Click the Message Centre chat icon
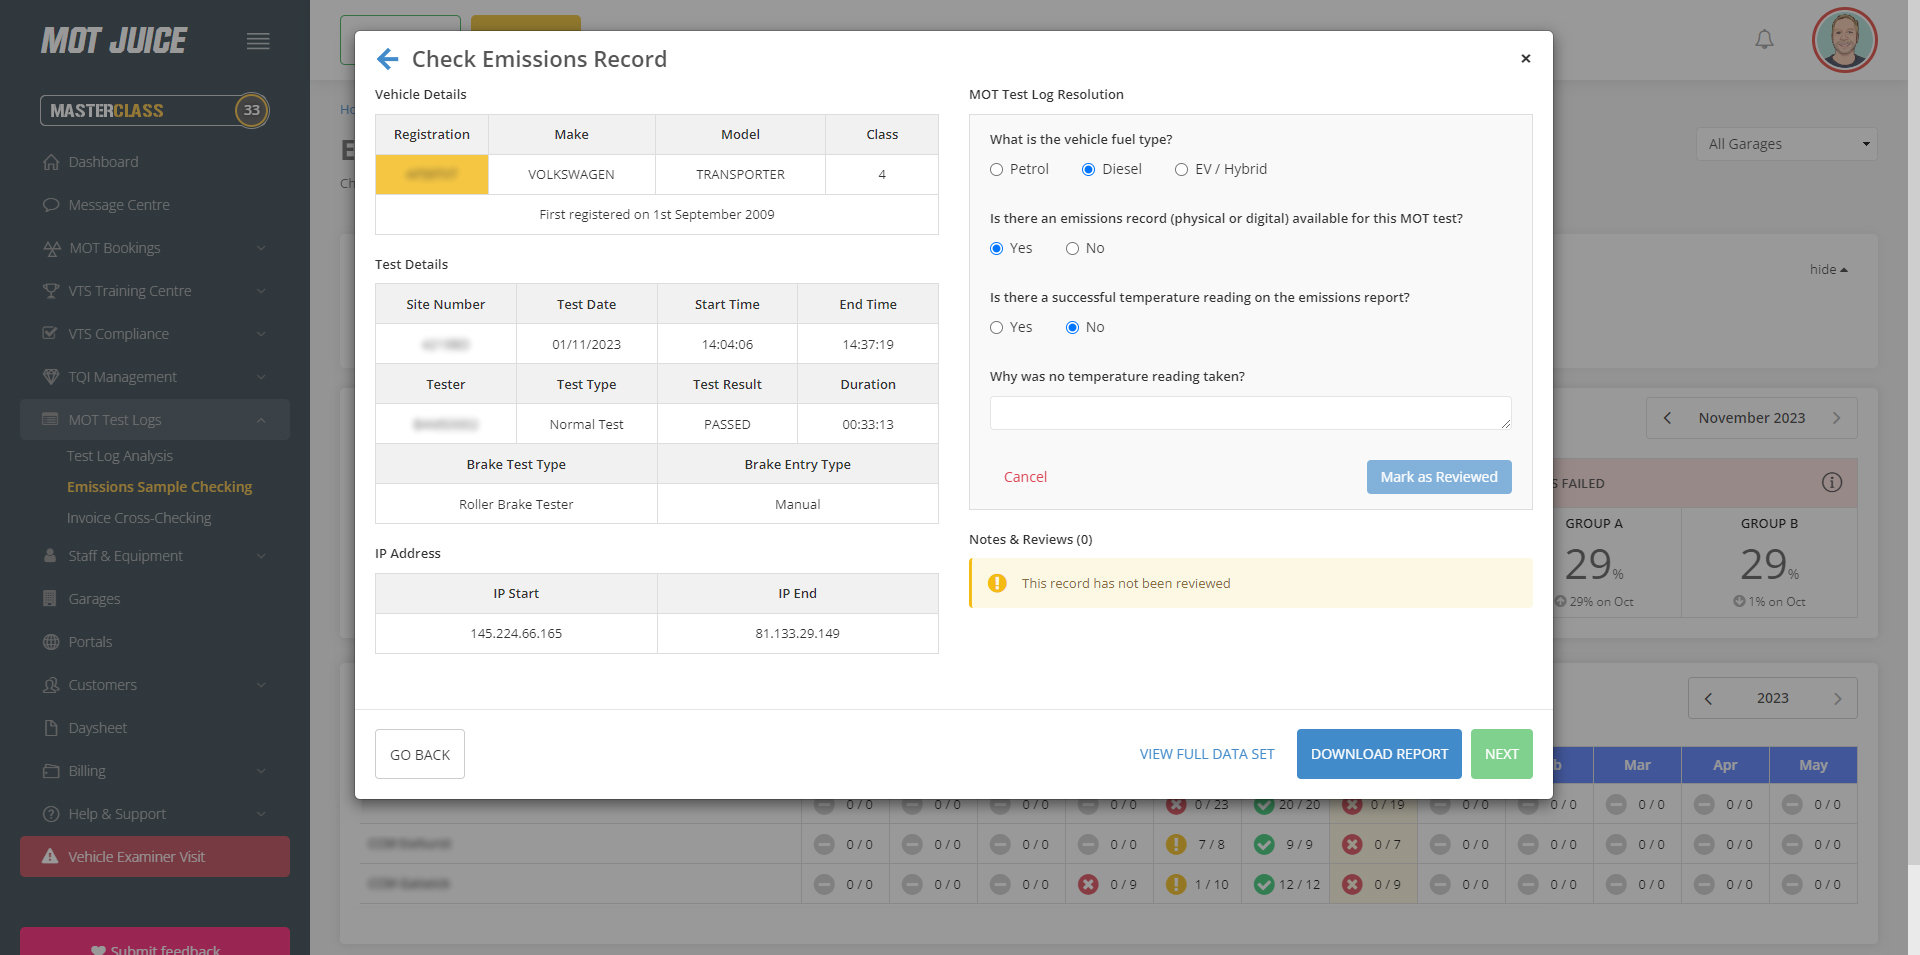1920x955 pixels. [51, 205]
